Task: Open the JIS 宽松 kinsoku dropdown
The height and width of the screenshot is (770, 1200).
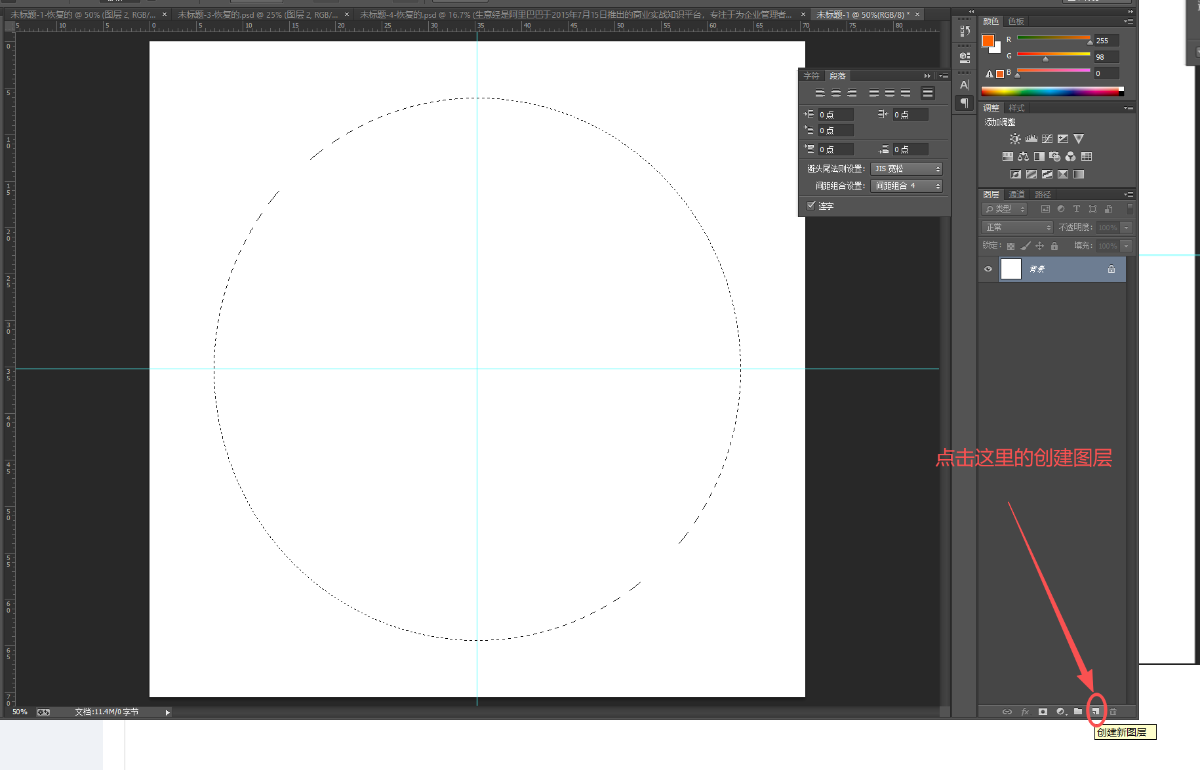Action: 906,169
